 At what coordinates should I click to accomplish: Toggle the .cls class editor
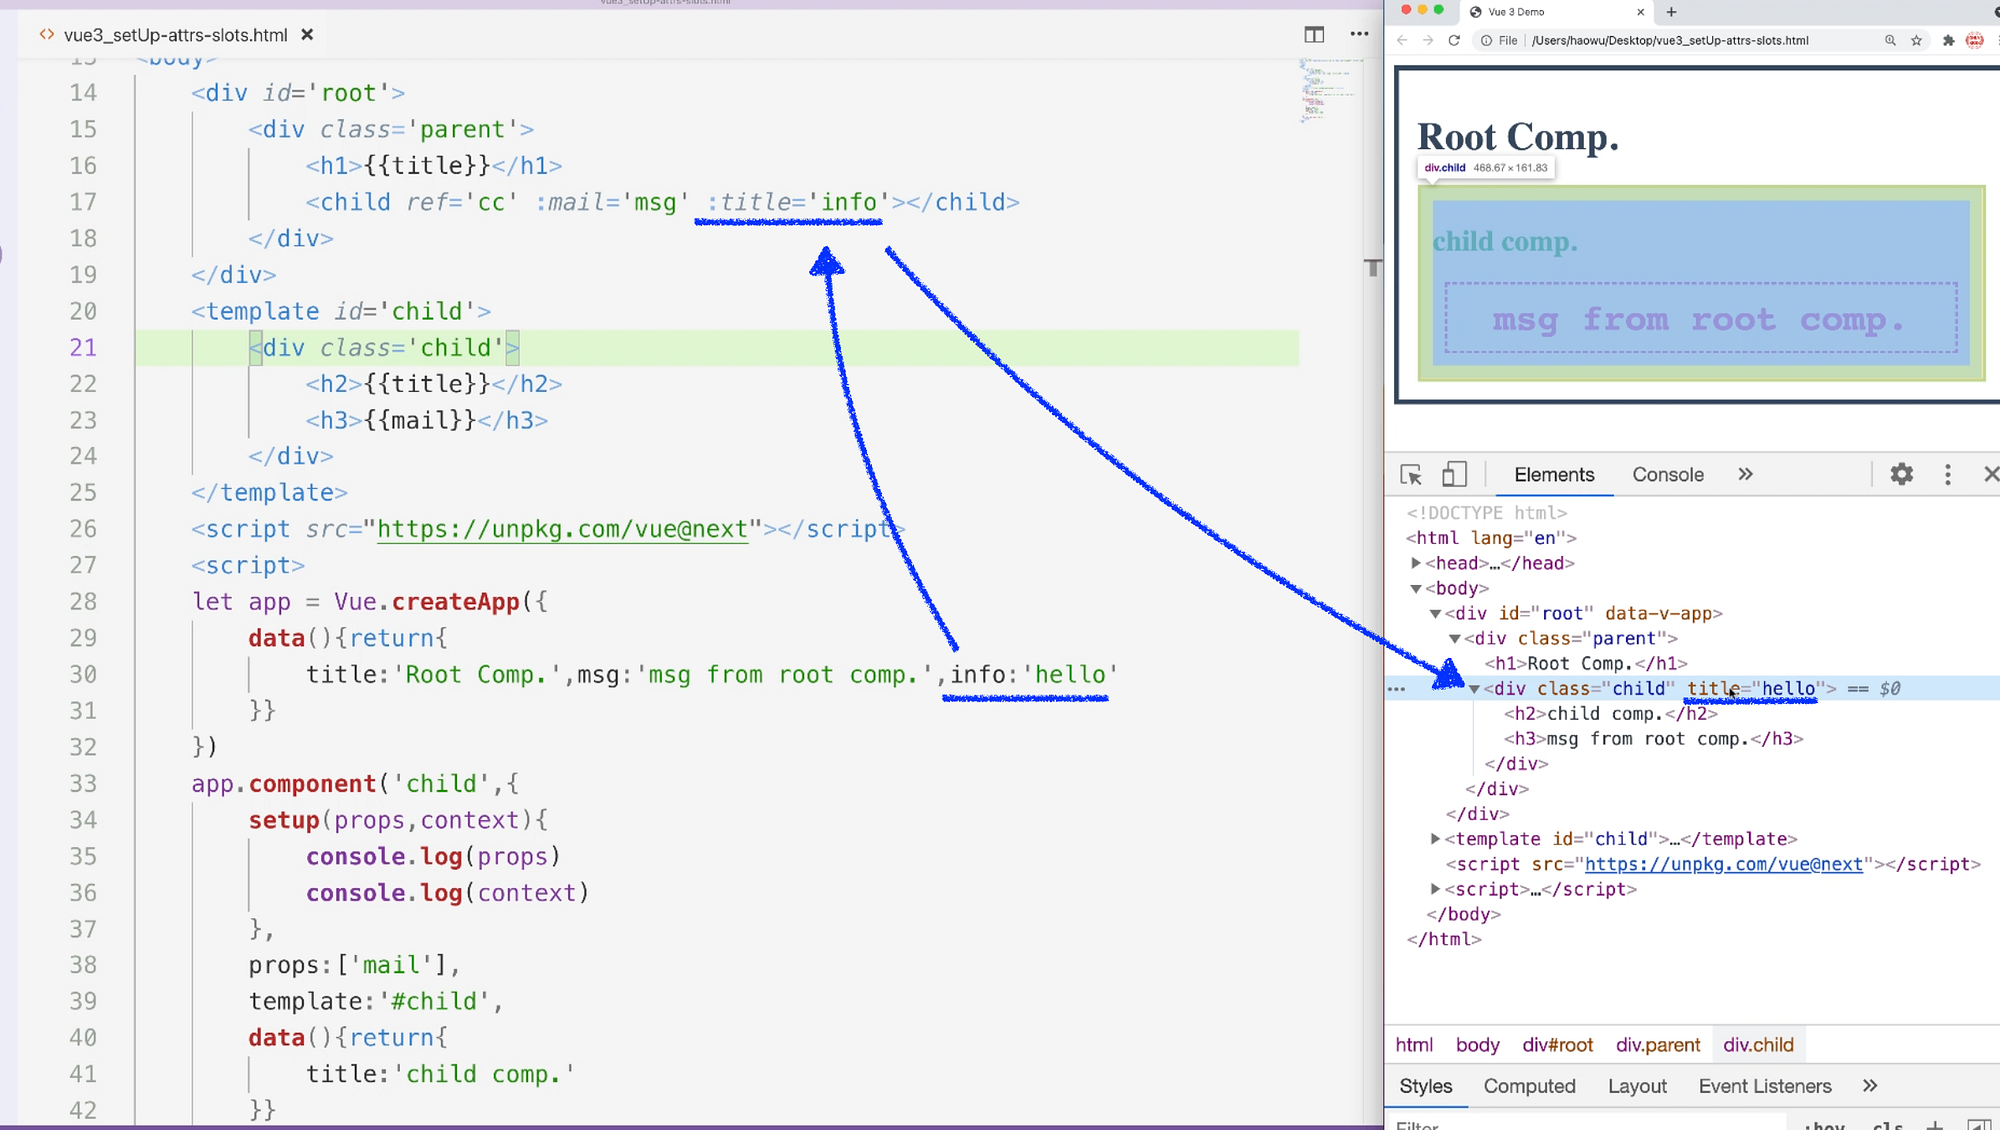pyautogui.click(x=1887, y=1124)
